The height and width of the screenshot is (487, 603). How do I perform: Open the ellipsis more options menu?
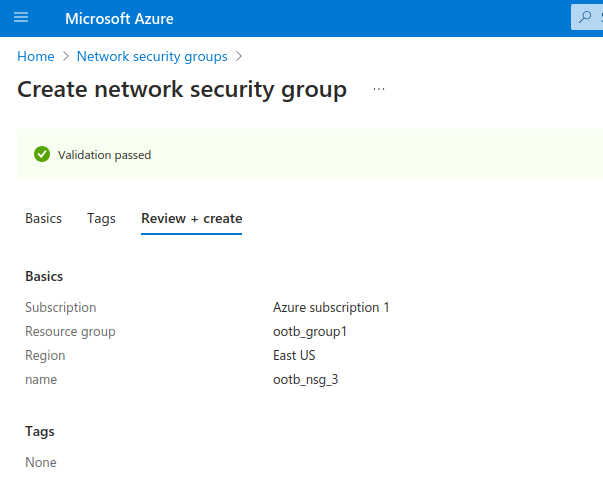click(379, 90)
